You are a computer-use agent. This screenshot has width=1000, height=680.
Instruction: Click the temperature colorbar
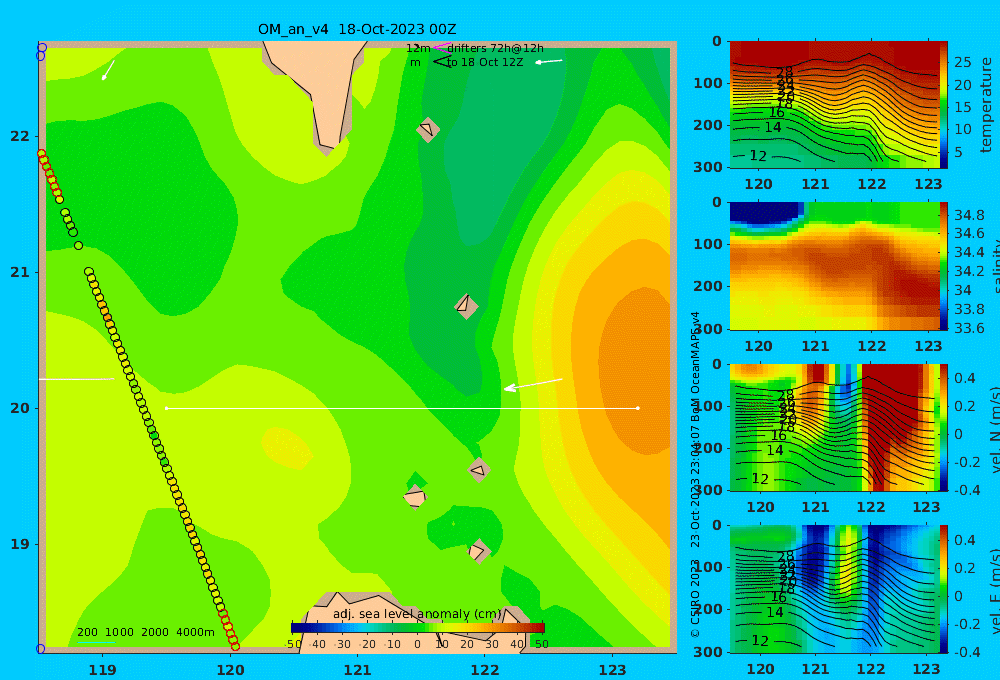[x=944, y=105]
